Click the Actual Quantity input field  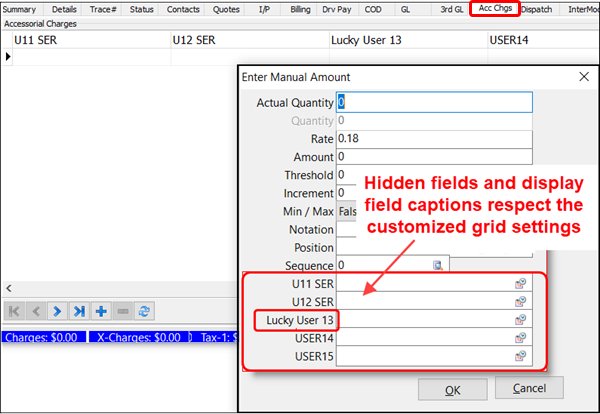click(434, 102)
